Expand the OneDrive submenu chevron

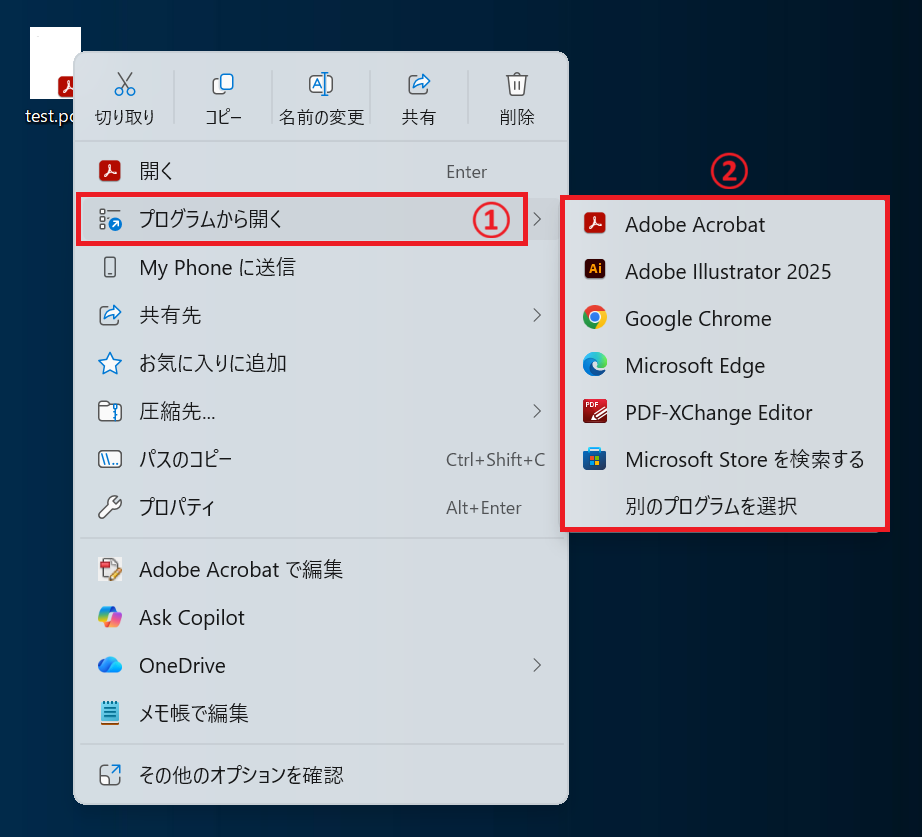[x=538, y=665]
